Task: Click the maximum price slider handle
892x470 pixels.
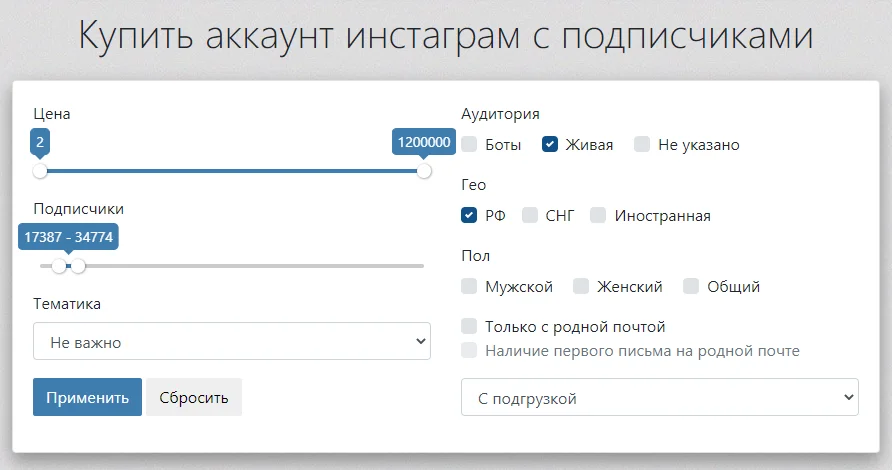Action: (x=424, y=171)
